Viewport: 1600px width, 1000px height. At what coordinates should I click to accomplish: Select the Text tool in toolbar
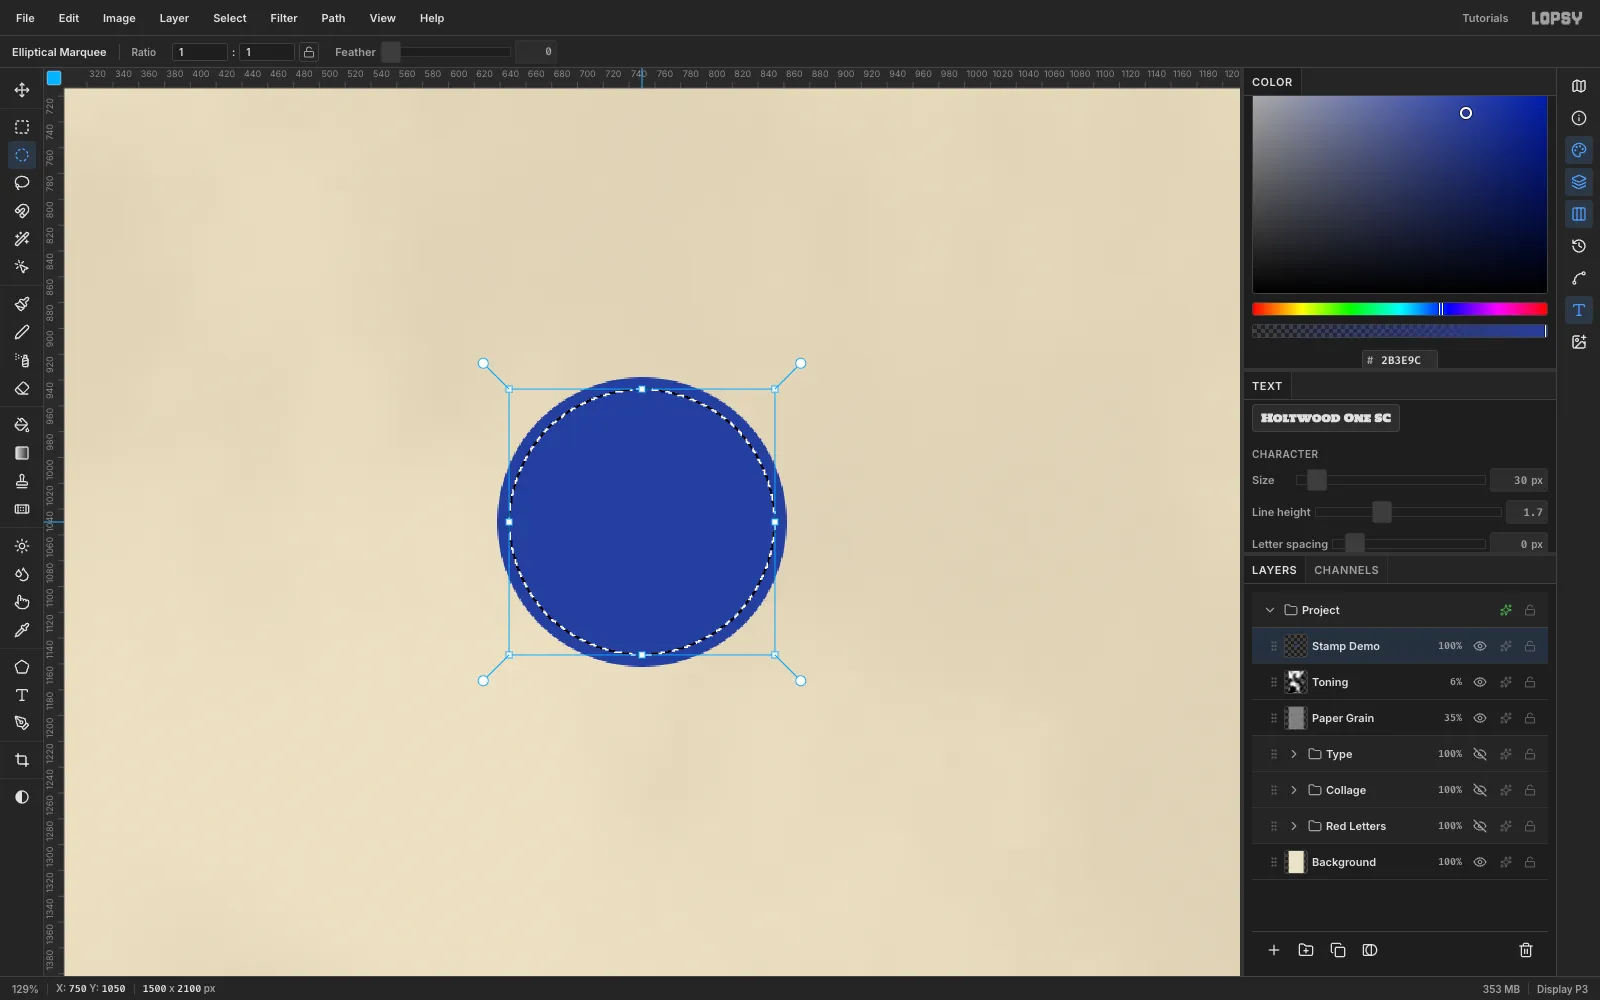22,695
